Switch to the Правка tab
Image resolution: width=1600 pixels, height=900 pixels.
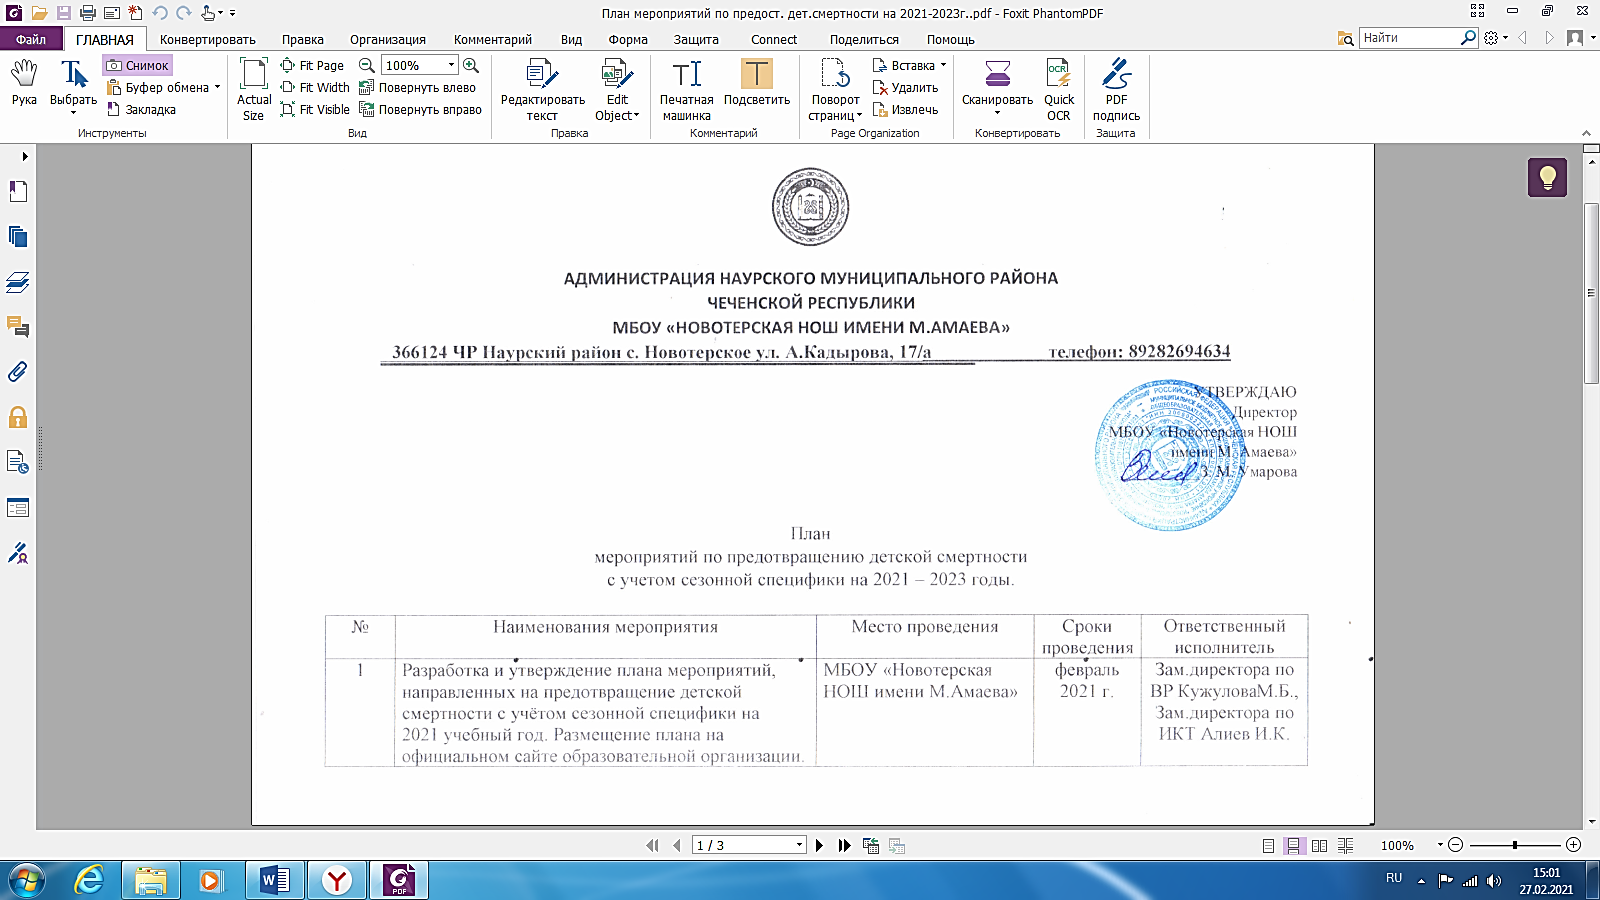[x=302, y=39]
